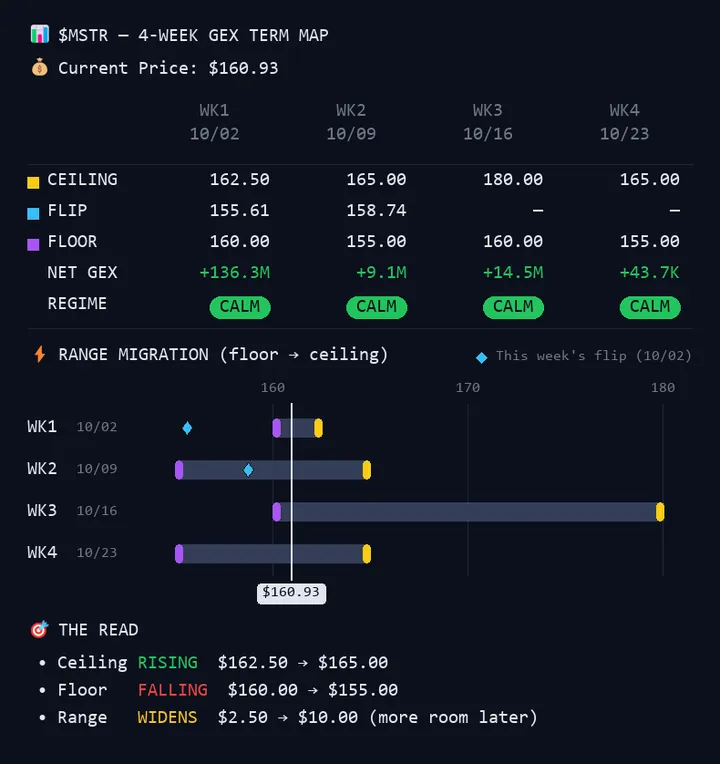Click the net GEX value +14.5M

point(513,272)
